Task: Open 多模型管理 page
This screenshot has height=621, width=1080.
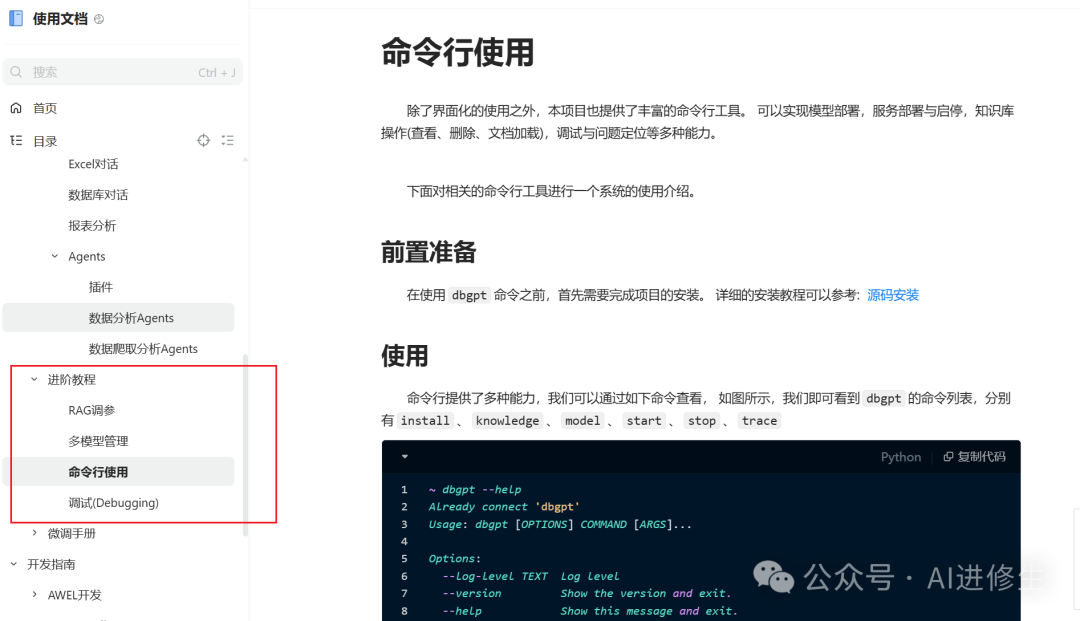Action: coord(98,441)
